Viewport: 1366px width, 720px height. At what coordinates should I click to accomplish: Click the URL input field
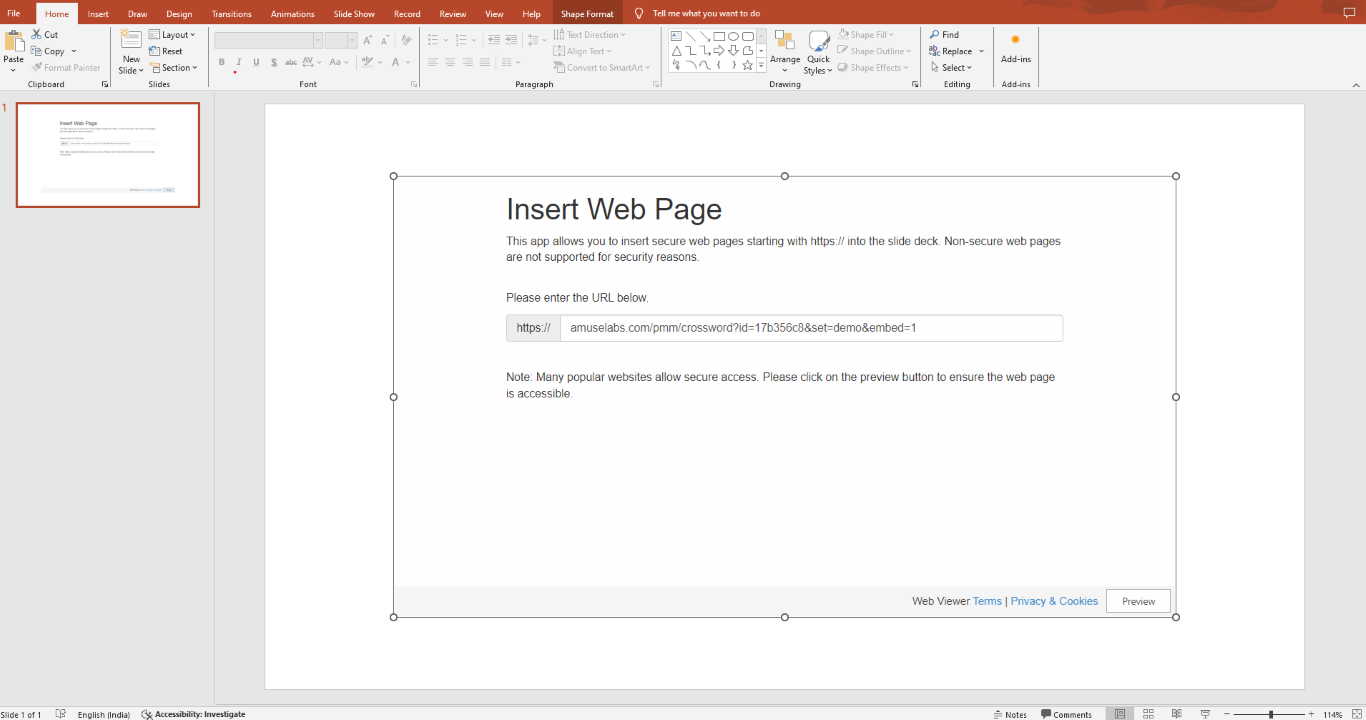pyautogui.click(x=811, y=328)
